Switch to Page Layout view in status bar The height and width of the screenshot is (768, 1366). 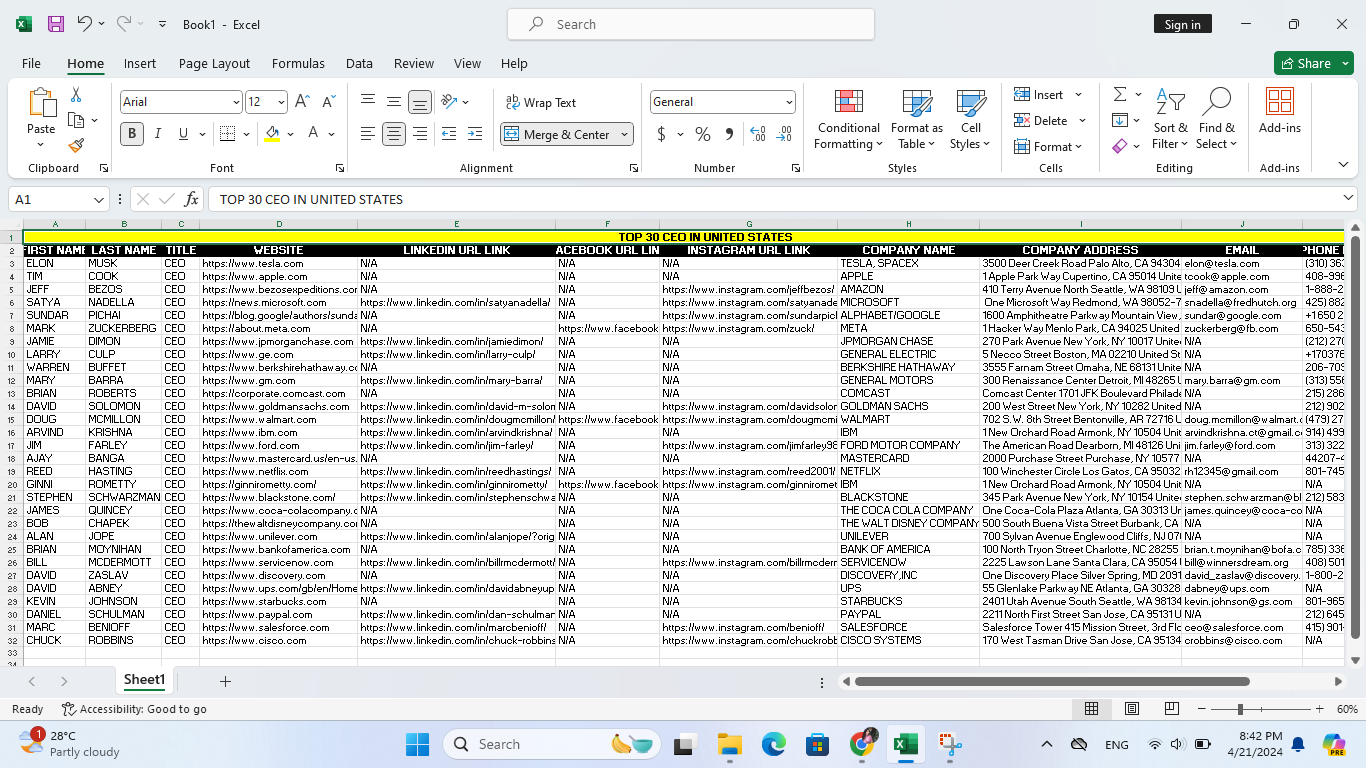(x=1132, y=709)
